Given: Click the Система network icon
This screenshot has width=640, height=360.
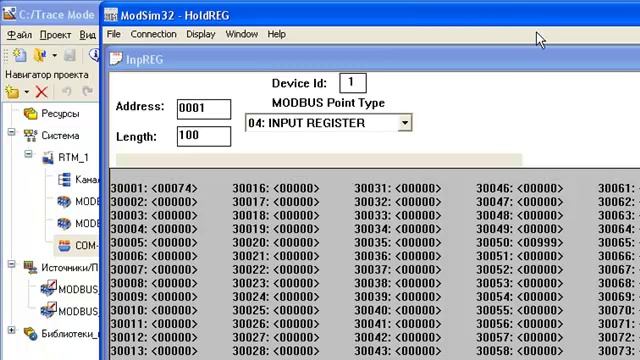Looking at the screenshot, I should pyautogui.click(x=31, y=136).
